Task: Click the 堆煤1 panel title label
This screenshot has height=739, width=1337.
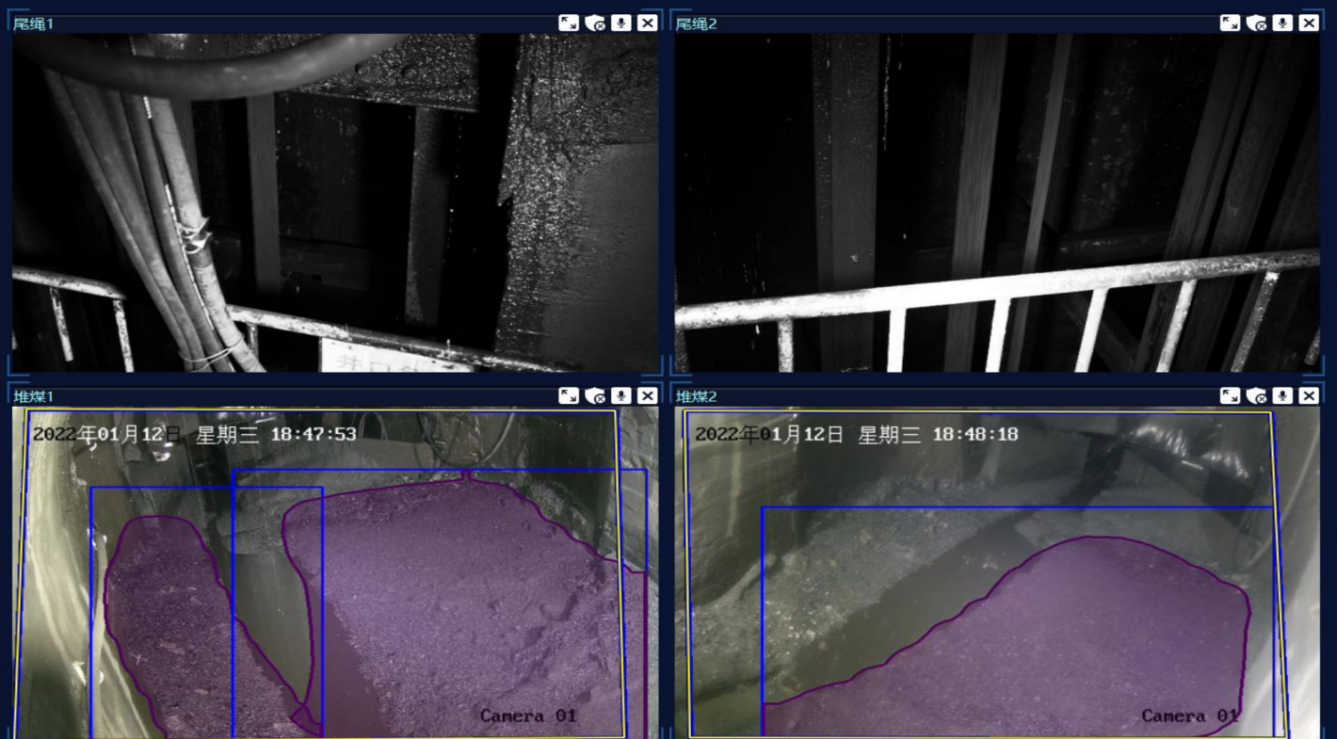Action: [x=33, y=397]
